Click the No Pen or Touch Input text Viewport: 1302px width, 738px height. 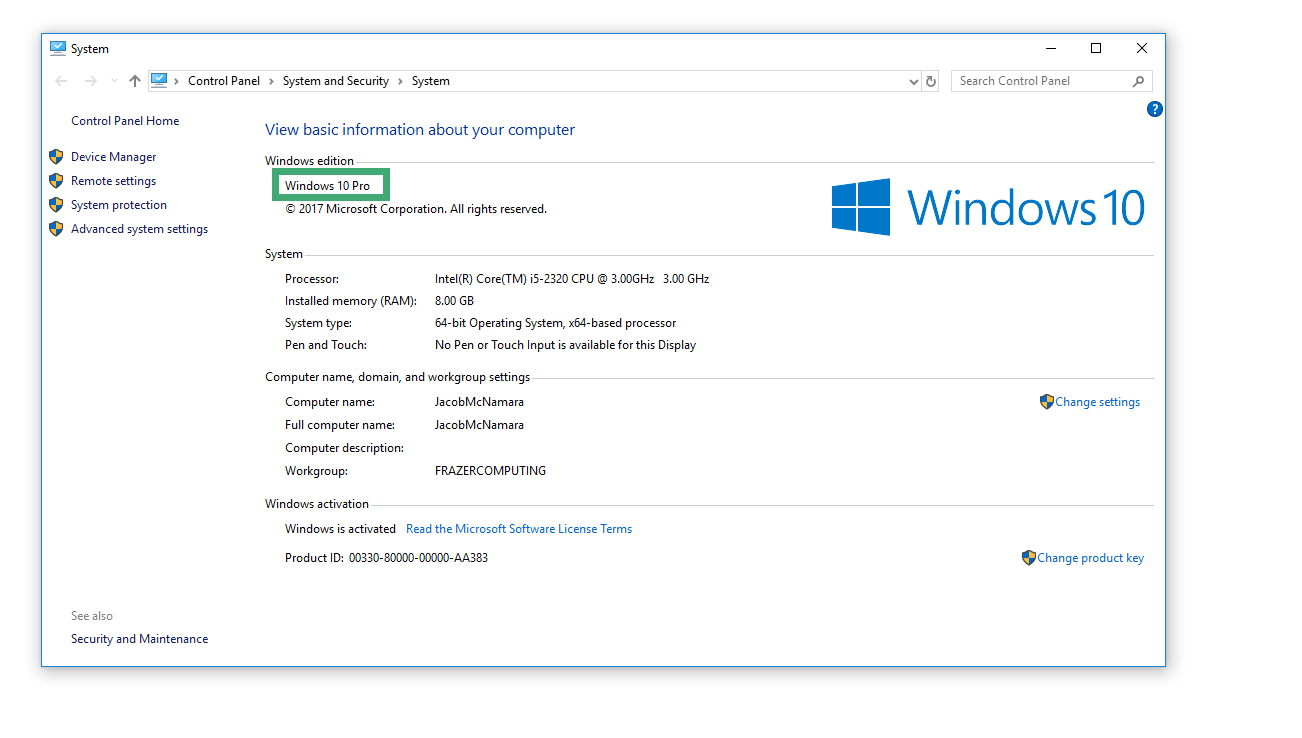(565, 345)
